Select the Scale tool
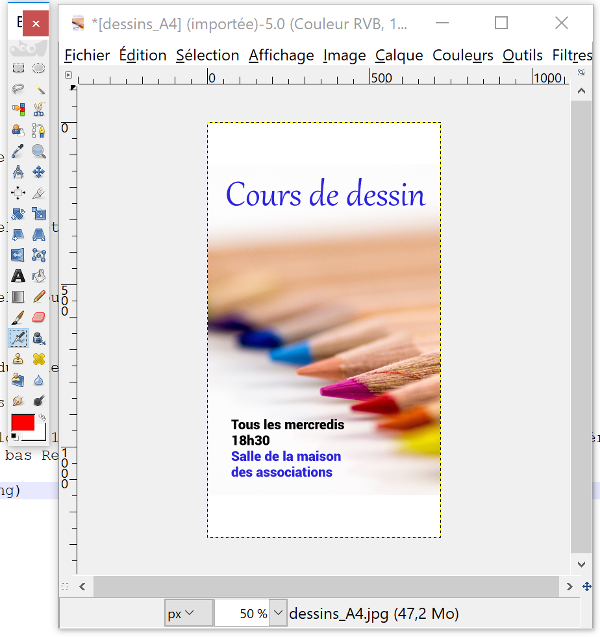The height and width of the screenshot is (637, 600). point(39,214)
